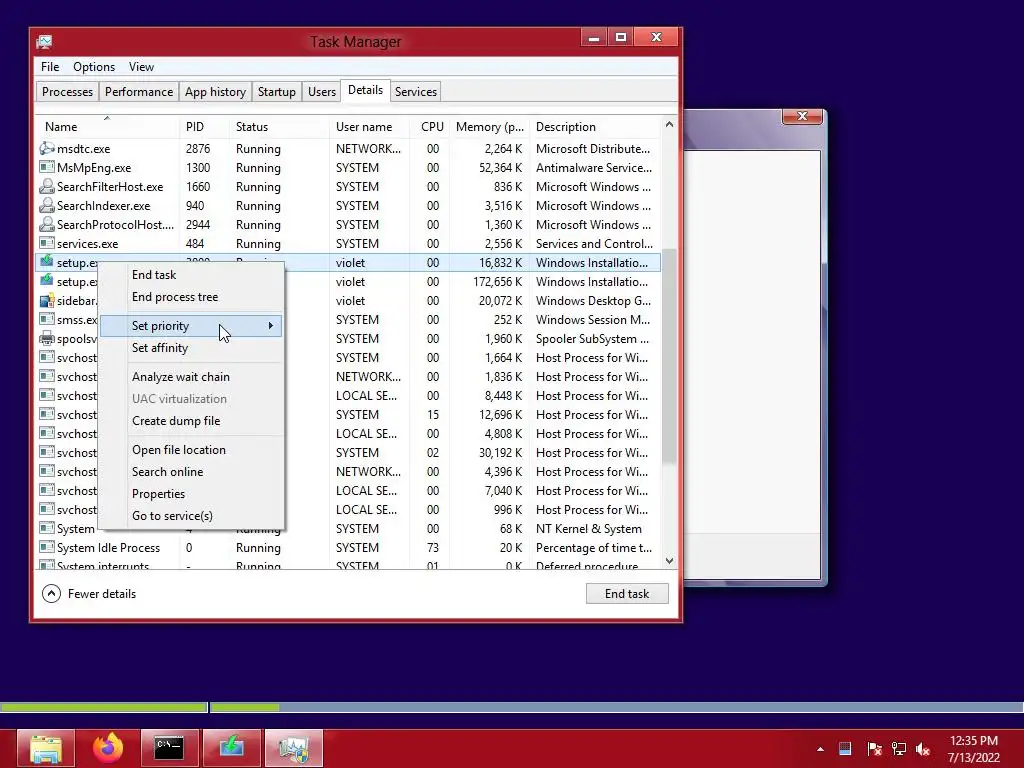Sort by the User name column header

tap(369, 127)
